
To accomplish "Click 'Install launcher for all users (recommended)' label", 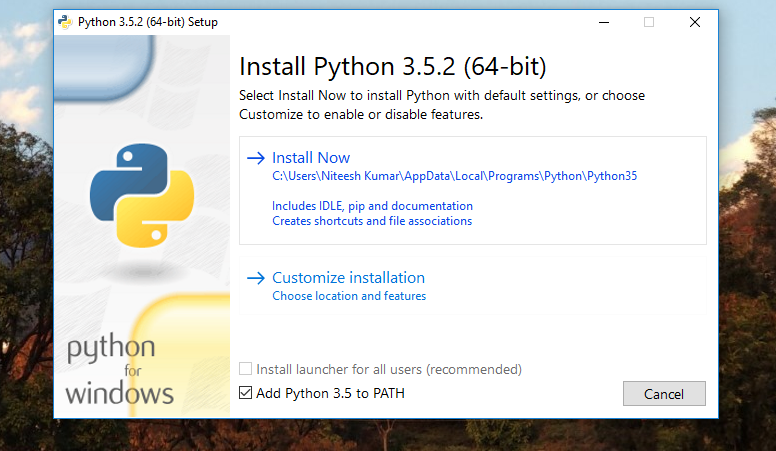I will (389, 369).
